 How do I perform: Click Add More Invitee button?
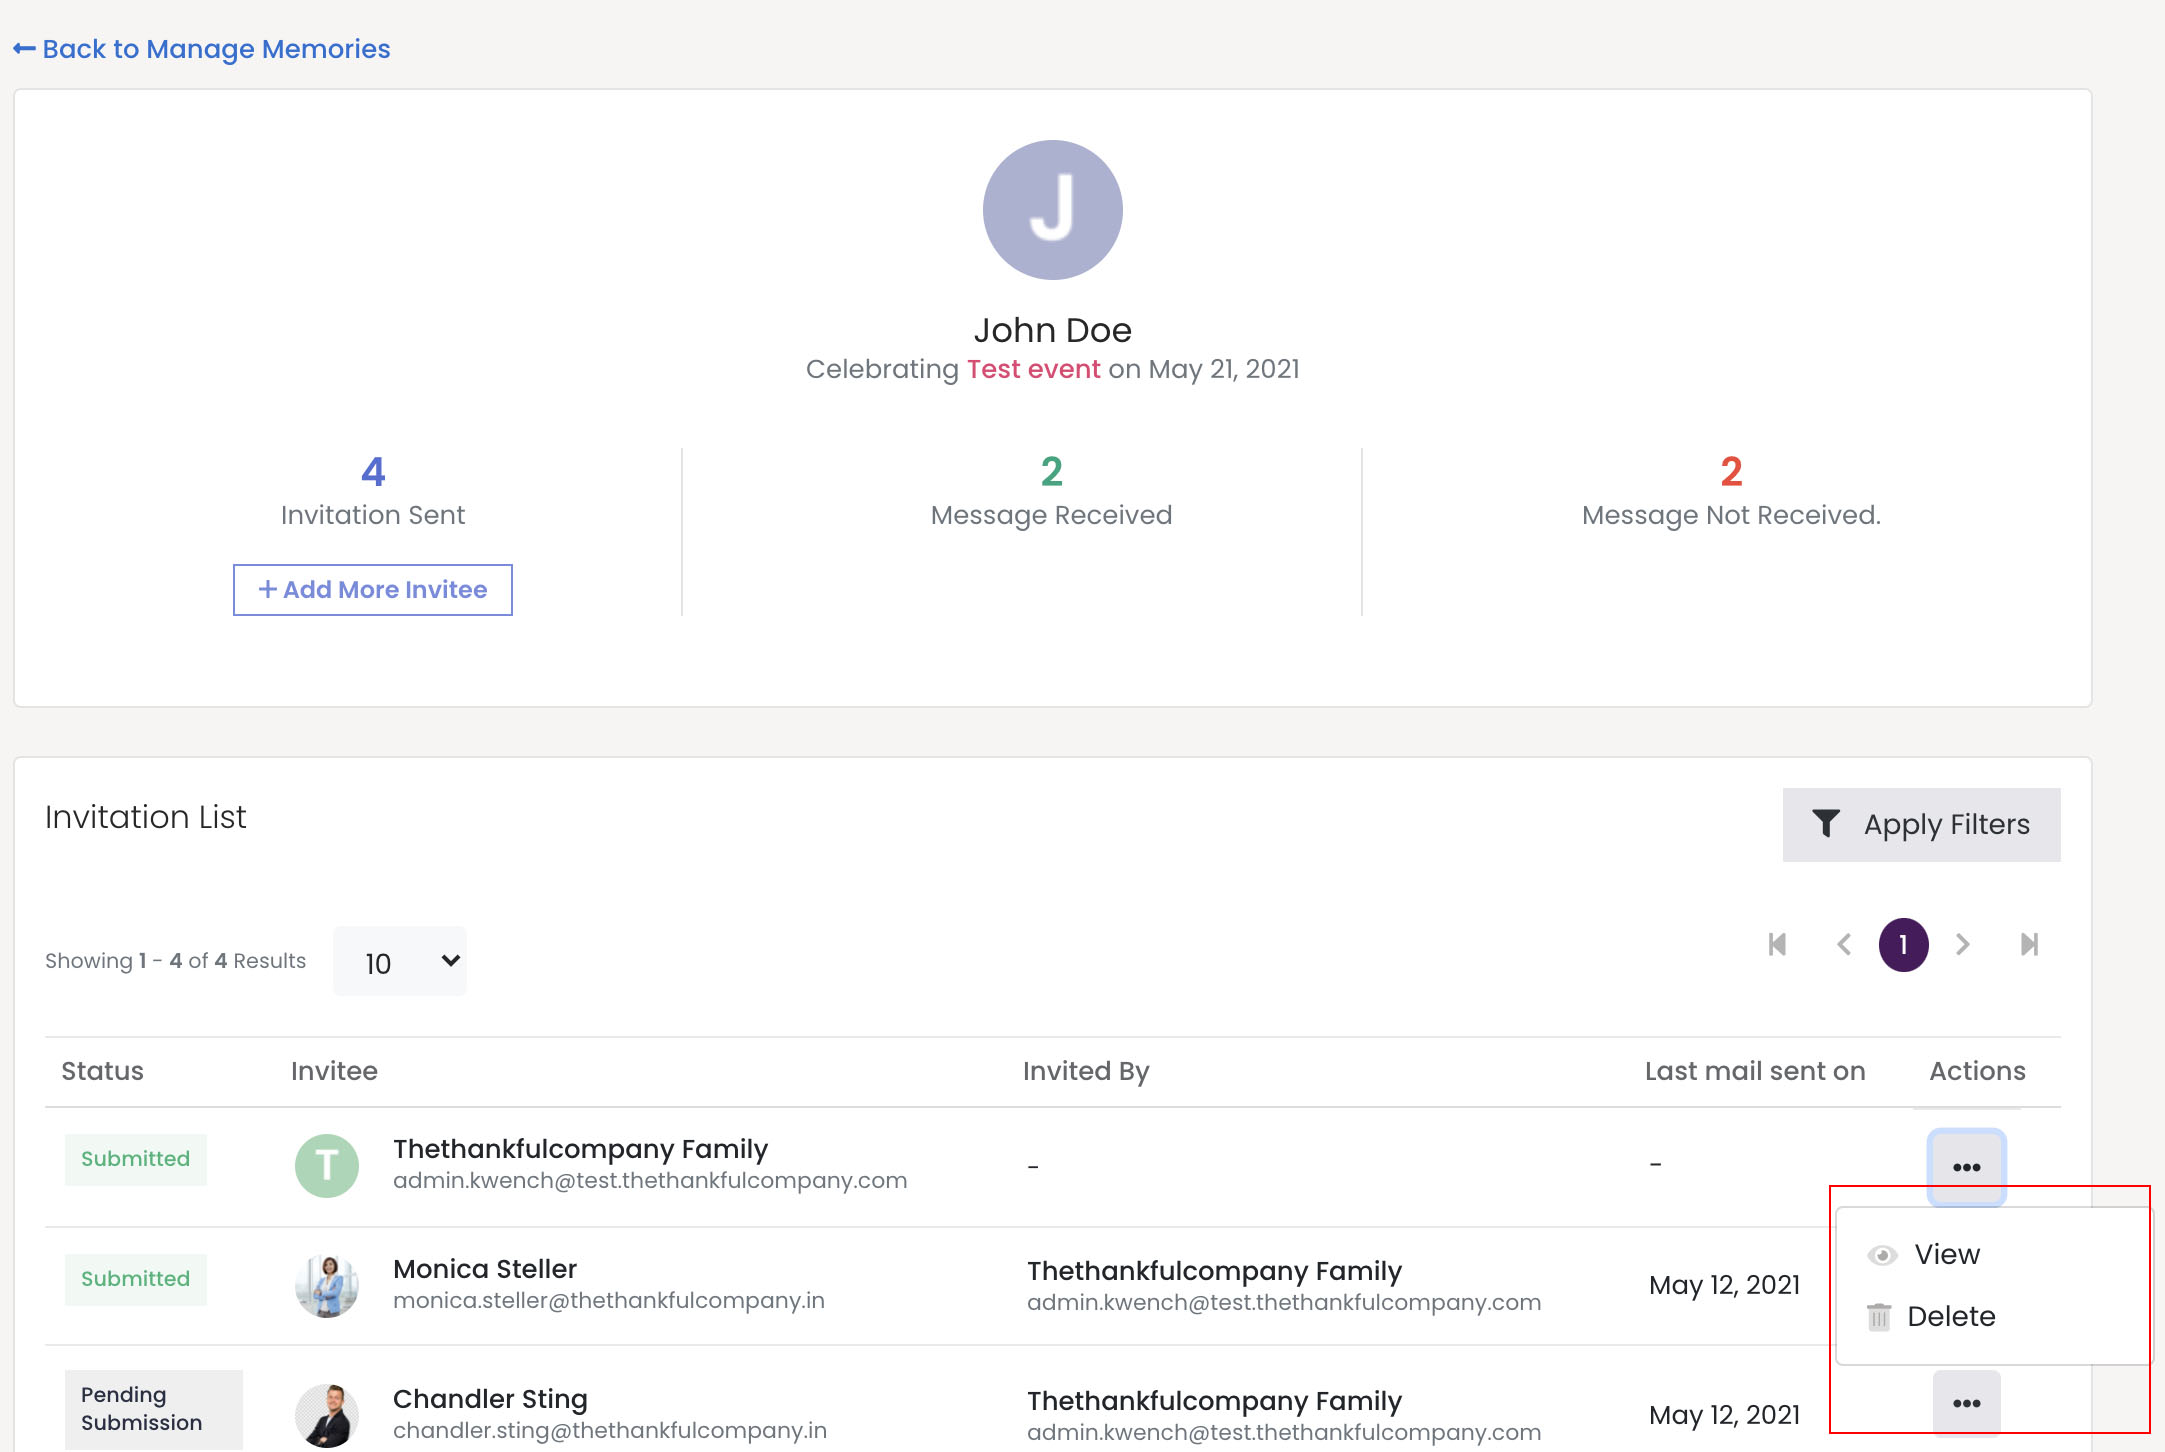coord(373,590)
